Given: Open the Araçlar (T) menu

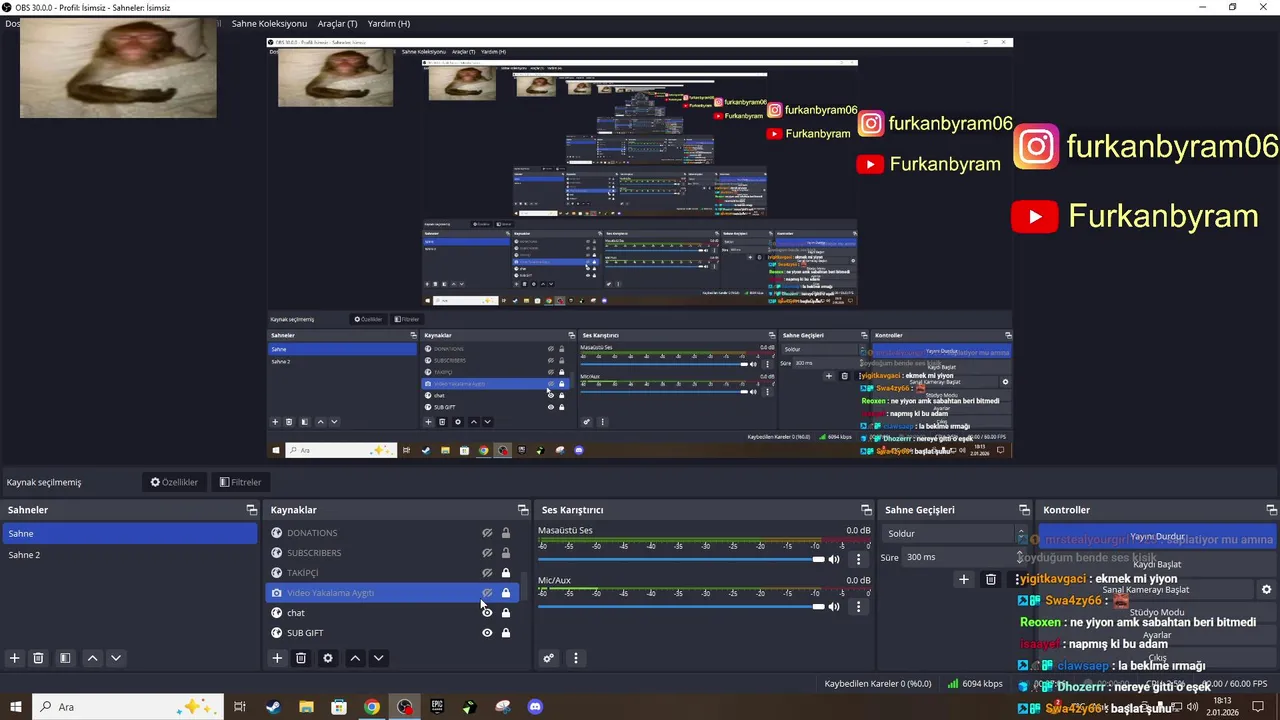Looking at the screenshot, I should point(337,23).
